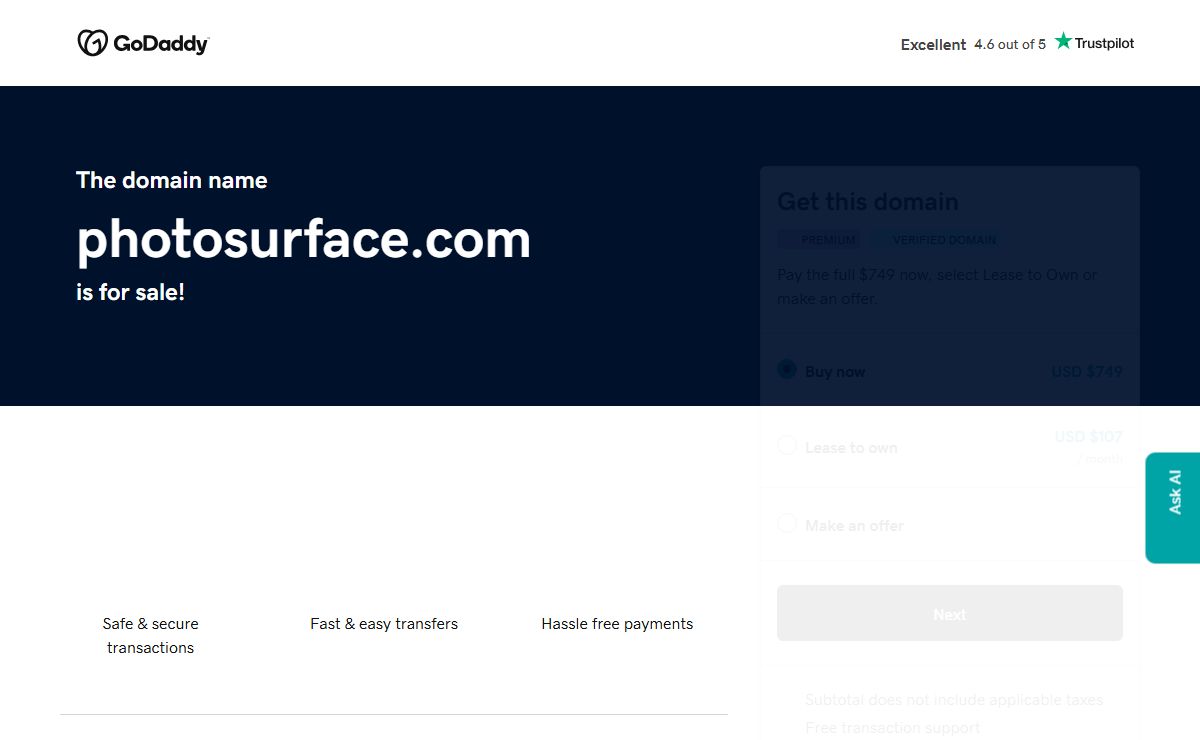The width and height of the screenshot is (1200, 740).
Task: Choose the Make an offer option
Action: tap(787, 524)
